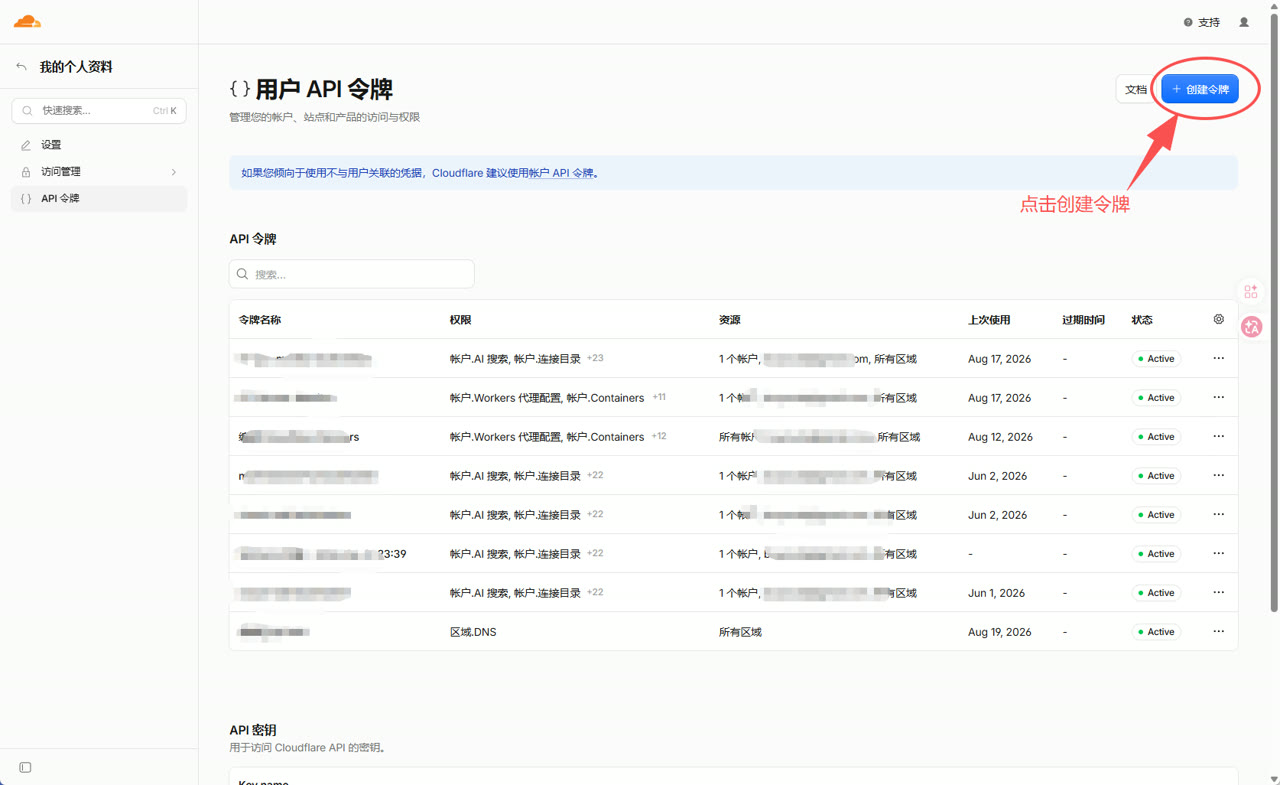The width and height of the screenshot is (1280, 785).
Task: Click the 状态 column header
Action: coord(1142,320)
